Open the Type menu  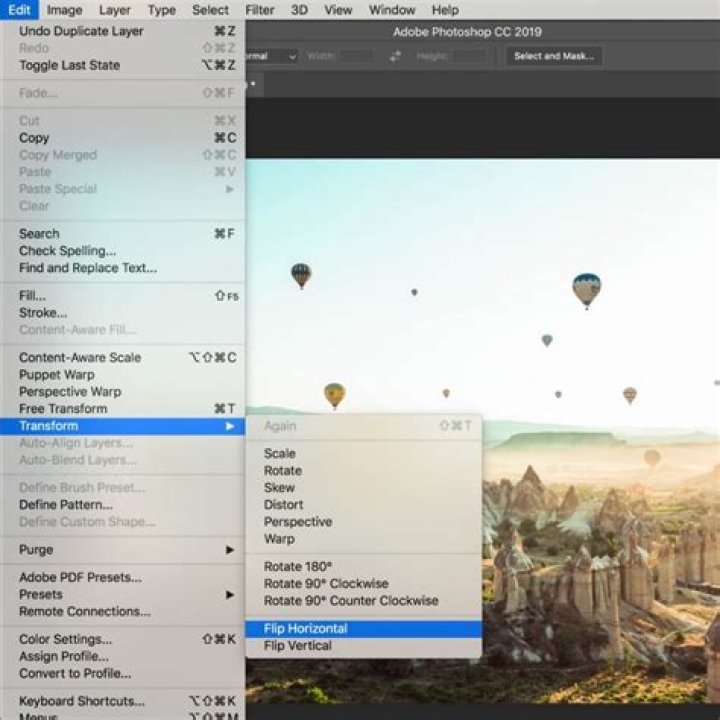click(162, 10)
